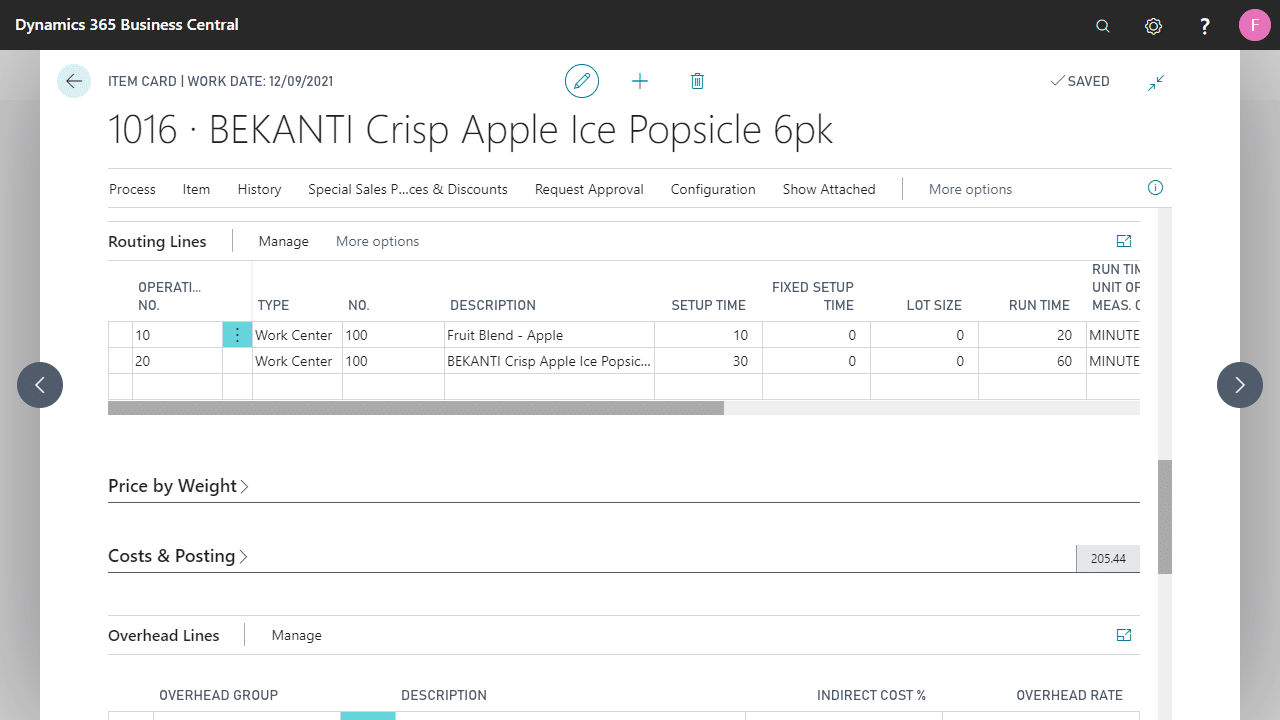Go to the next record arrow
Viewport: 1280px width, 720px height.
coord(1239,385)
